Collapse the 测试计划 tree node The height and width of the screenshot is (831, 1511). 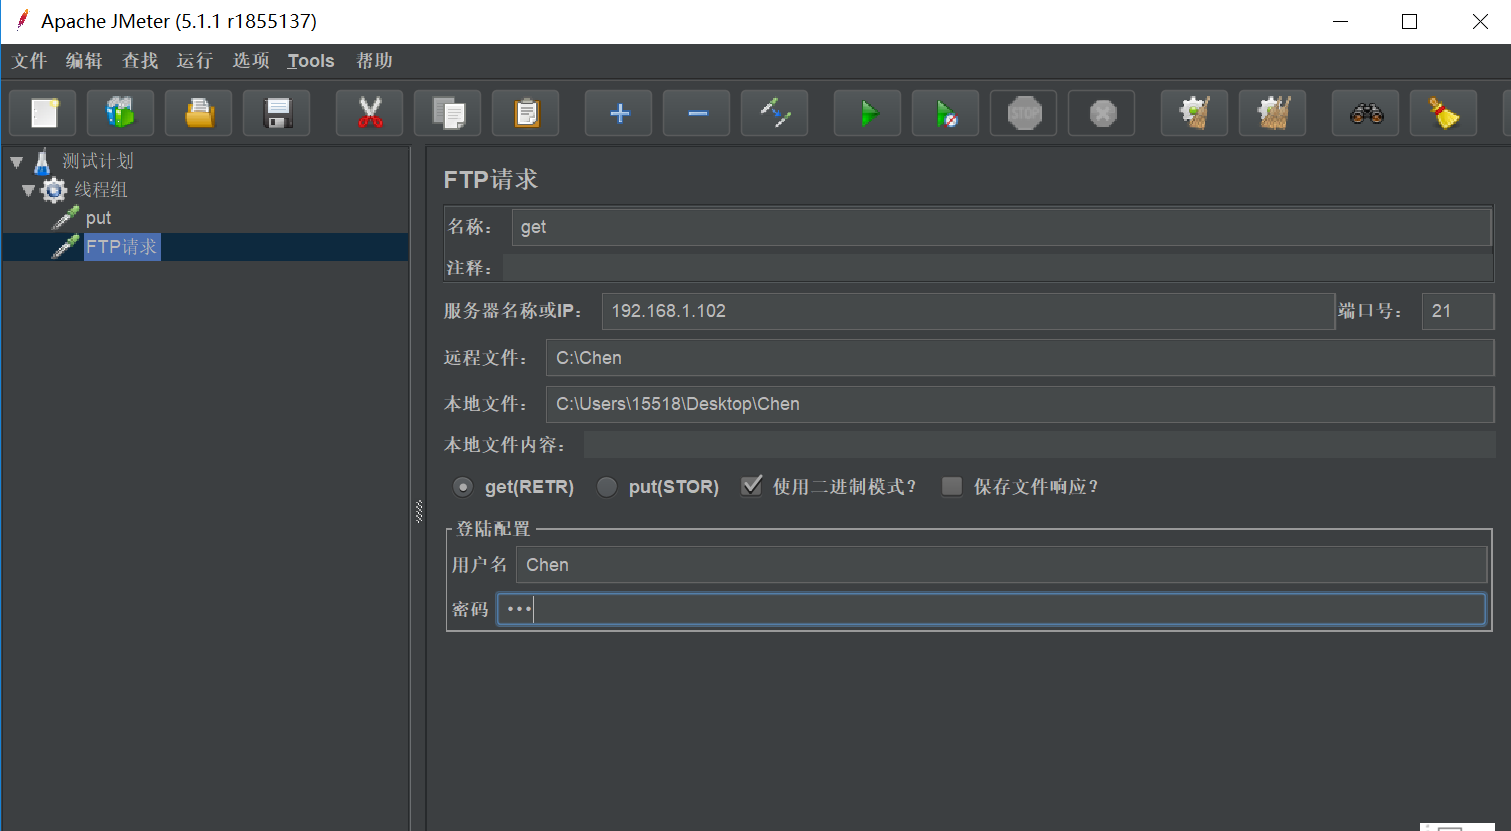(17, 162)
